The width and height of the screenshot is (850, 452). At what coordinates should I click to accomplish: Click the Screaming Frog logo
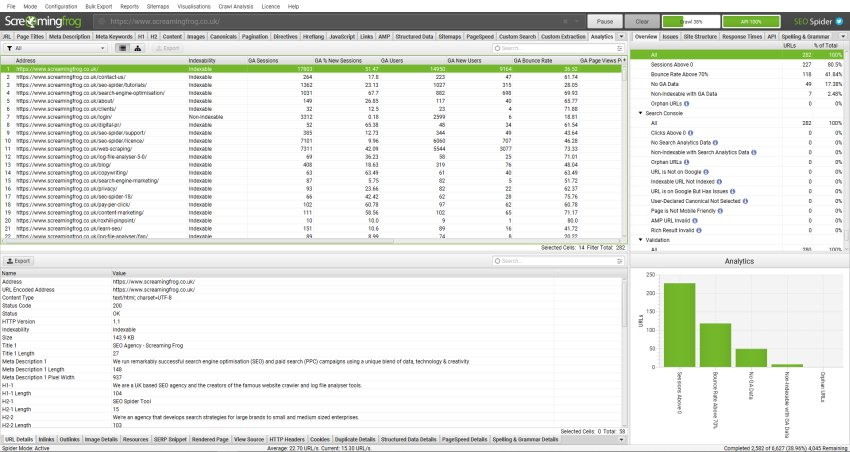click(x=43, y=22)
